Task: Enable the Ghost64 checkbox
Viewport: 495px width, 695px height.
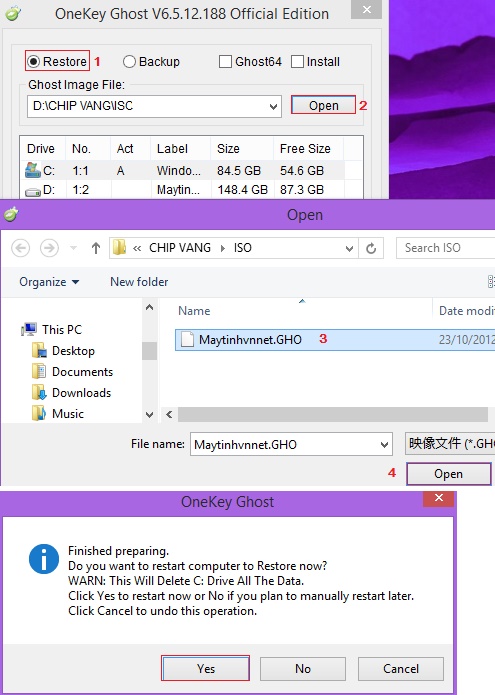Action: pyautogui.click(x=225, y=61)
